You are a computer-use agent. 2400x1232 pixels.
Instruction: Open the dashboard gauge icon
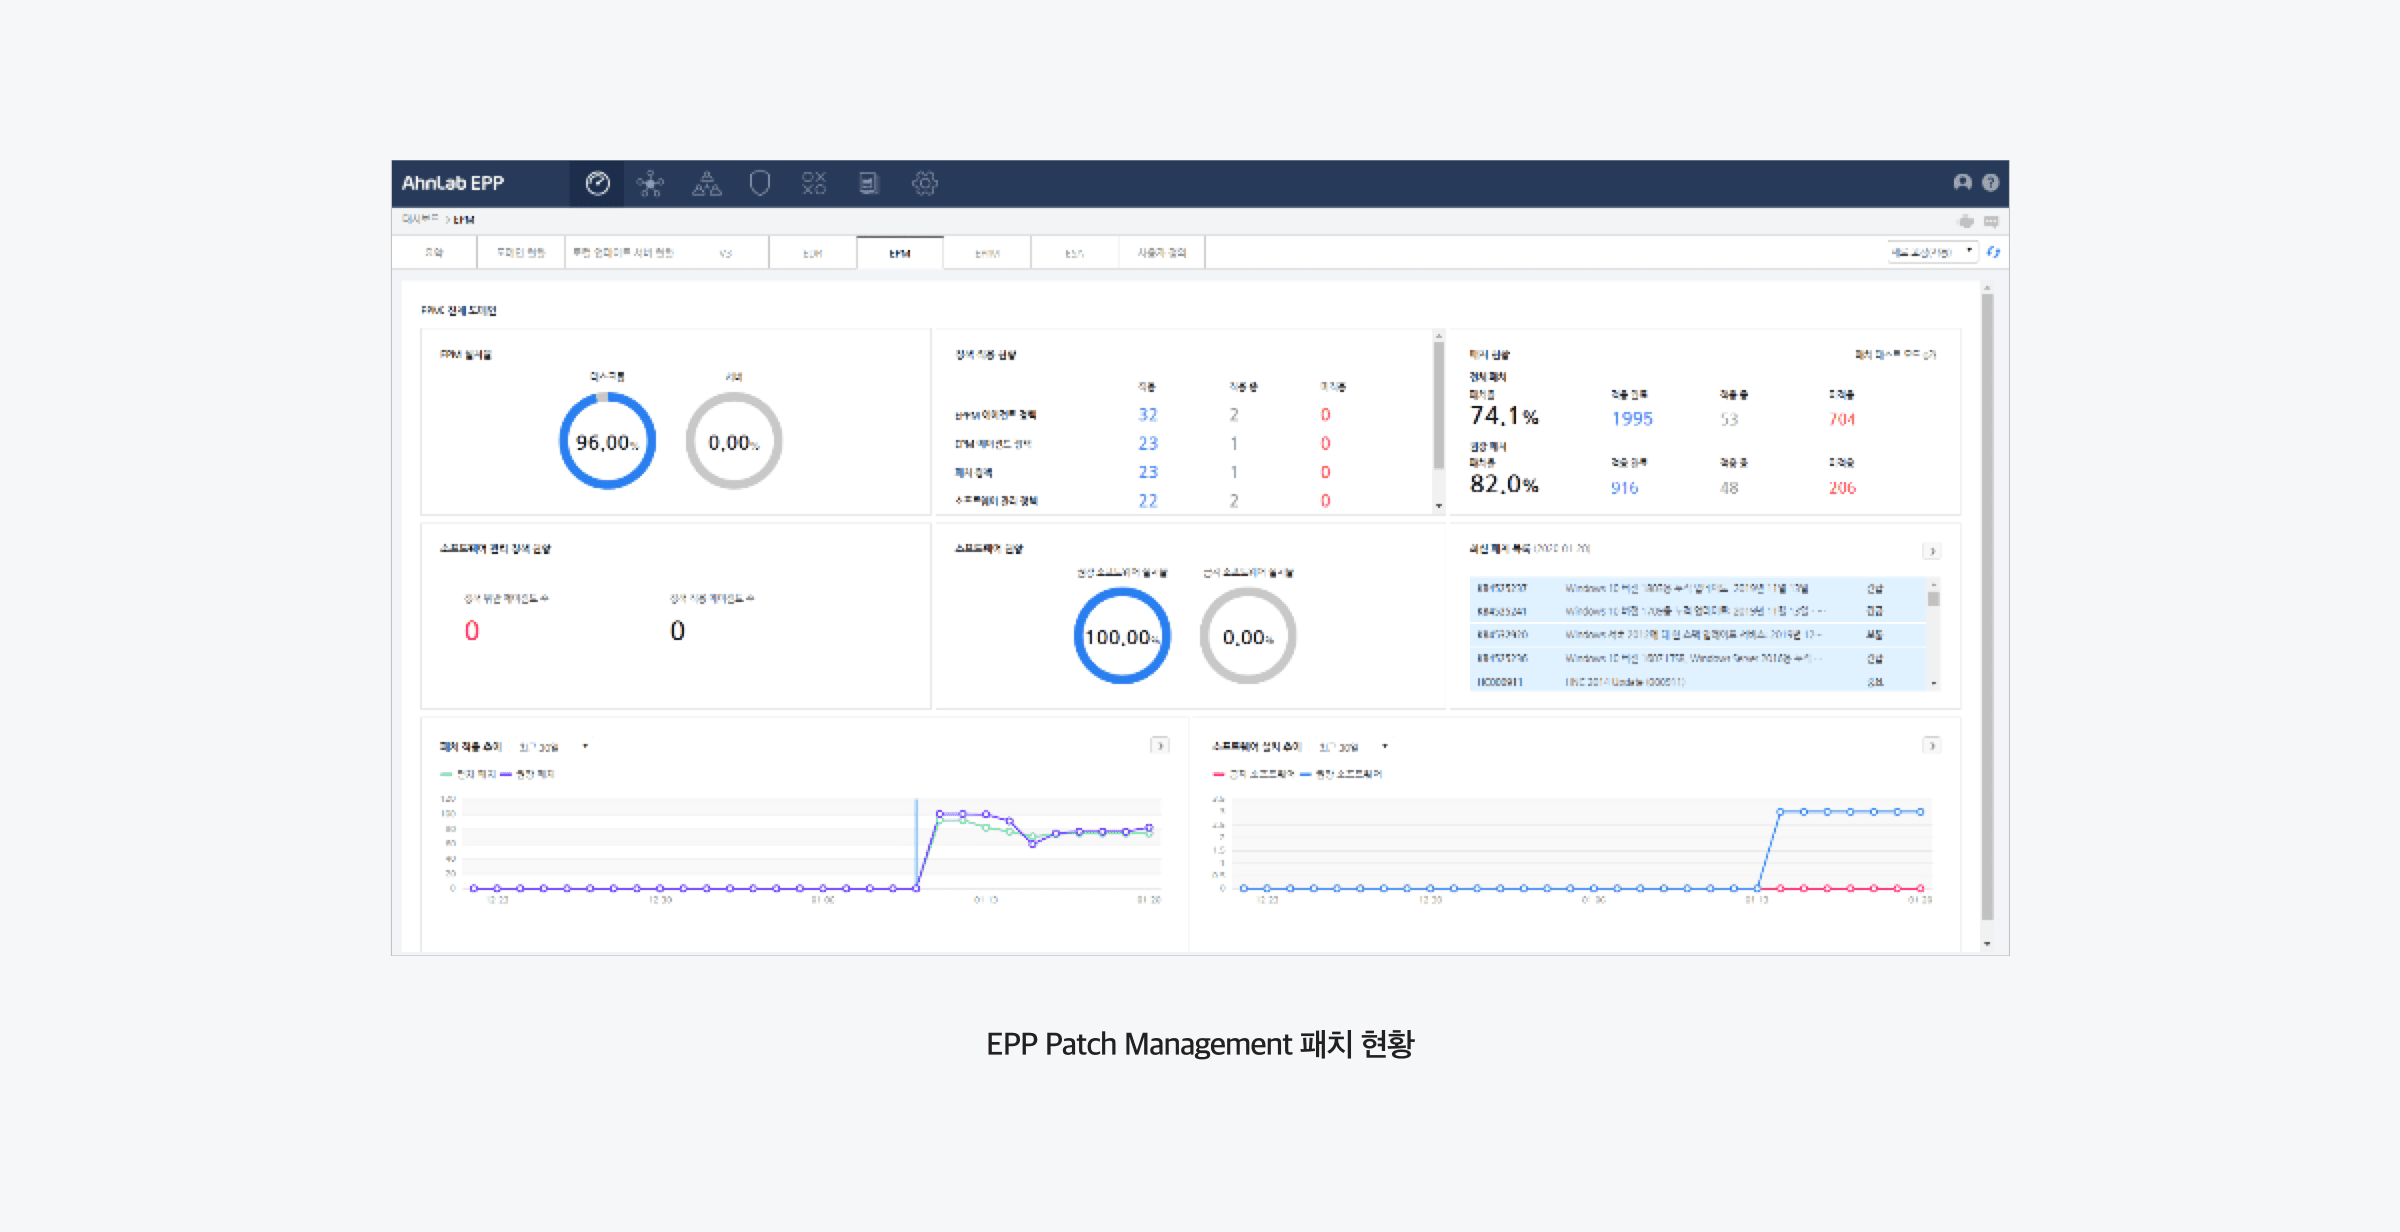pyautogui.click(x=597, y=183)
